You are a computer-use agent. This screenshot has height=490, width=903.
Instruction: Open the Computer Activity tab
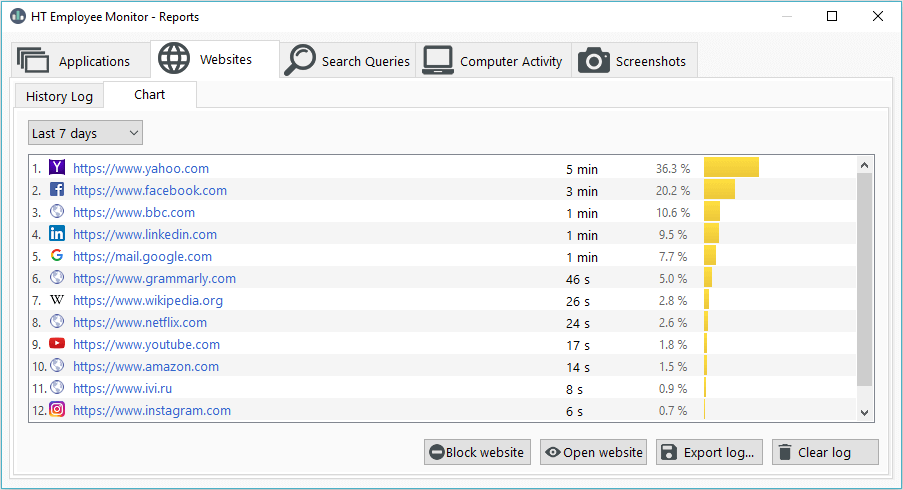pos(494,60)
